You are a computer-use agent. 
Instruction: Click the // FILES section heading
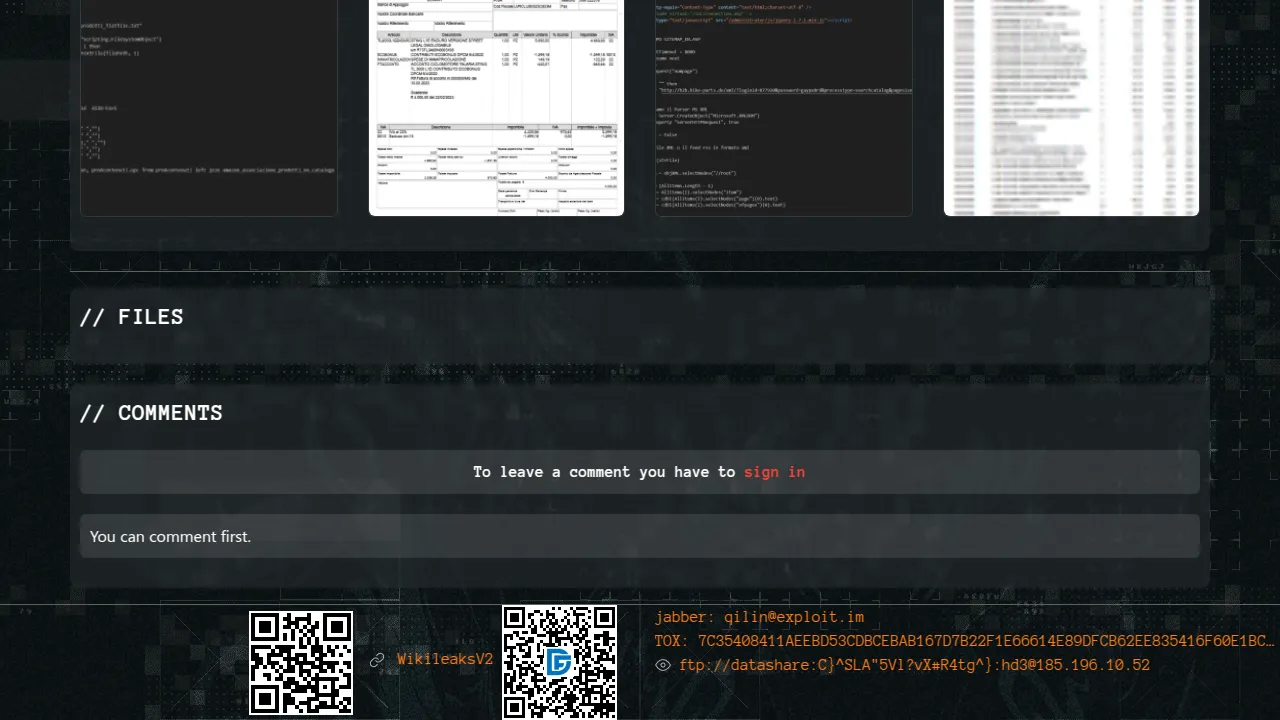[132, 317]
